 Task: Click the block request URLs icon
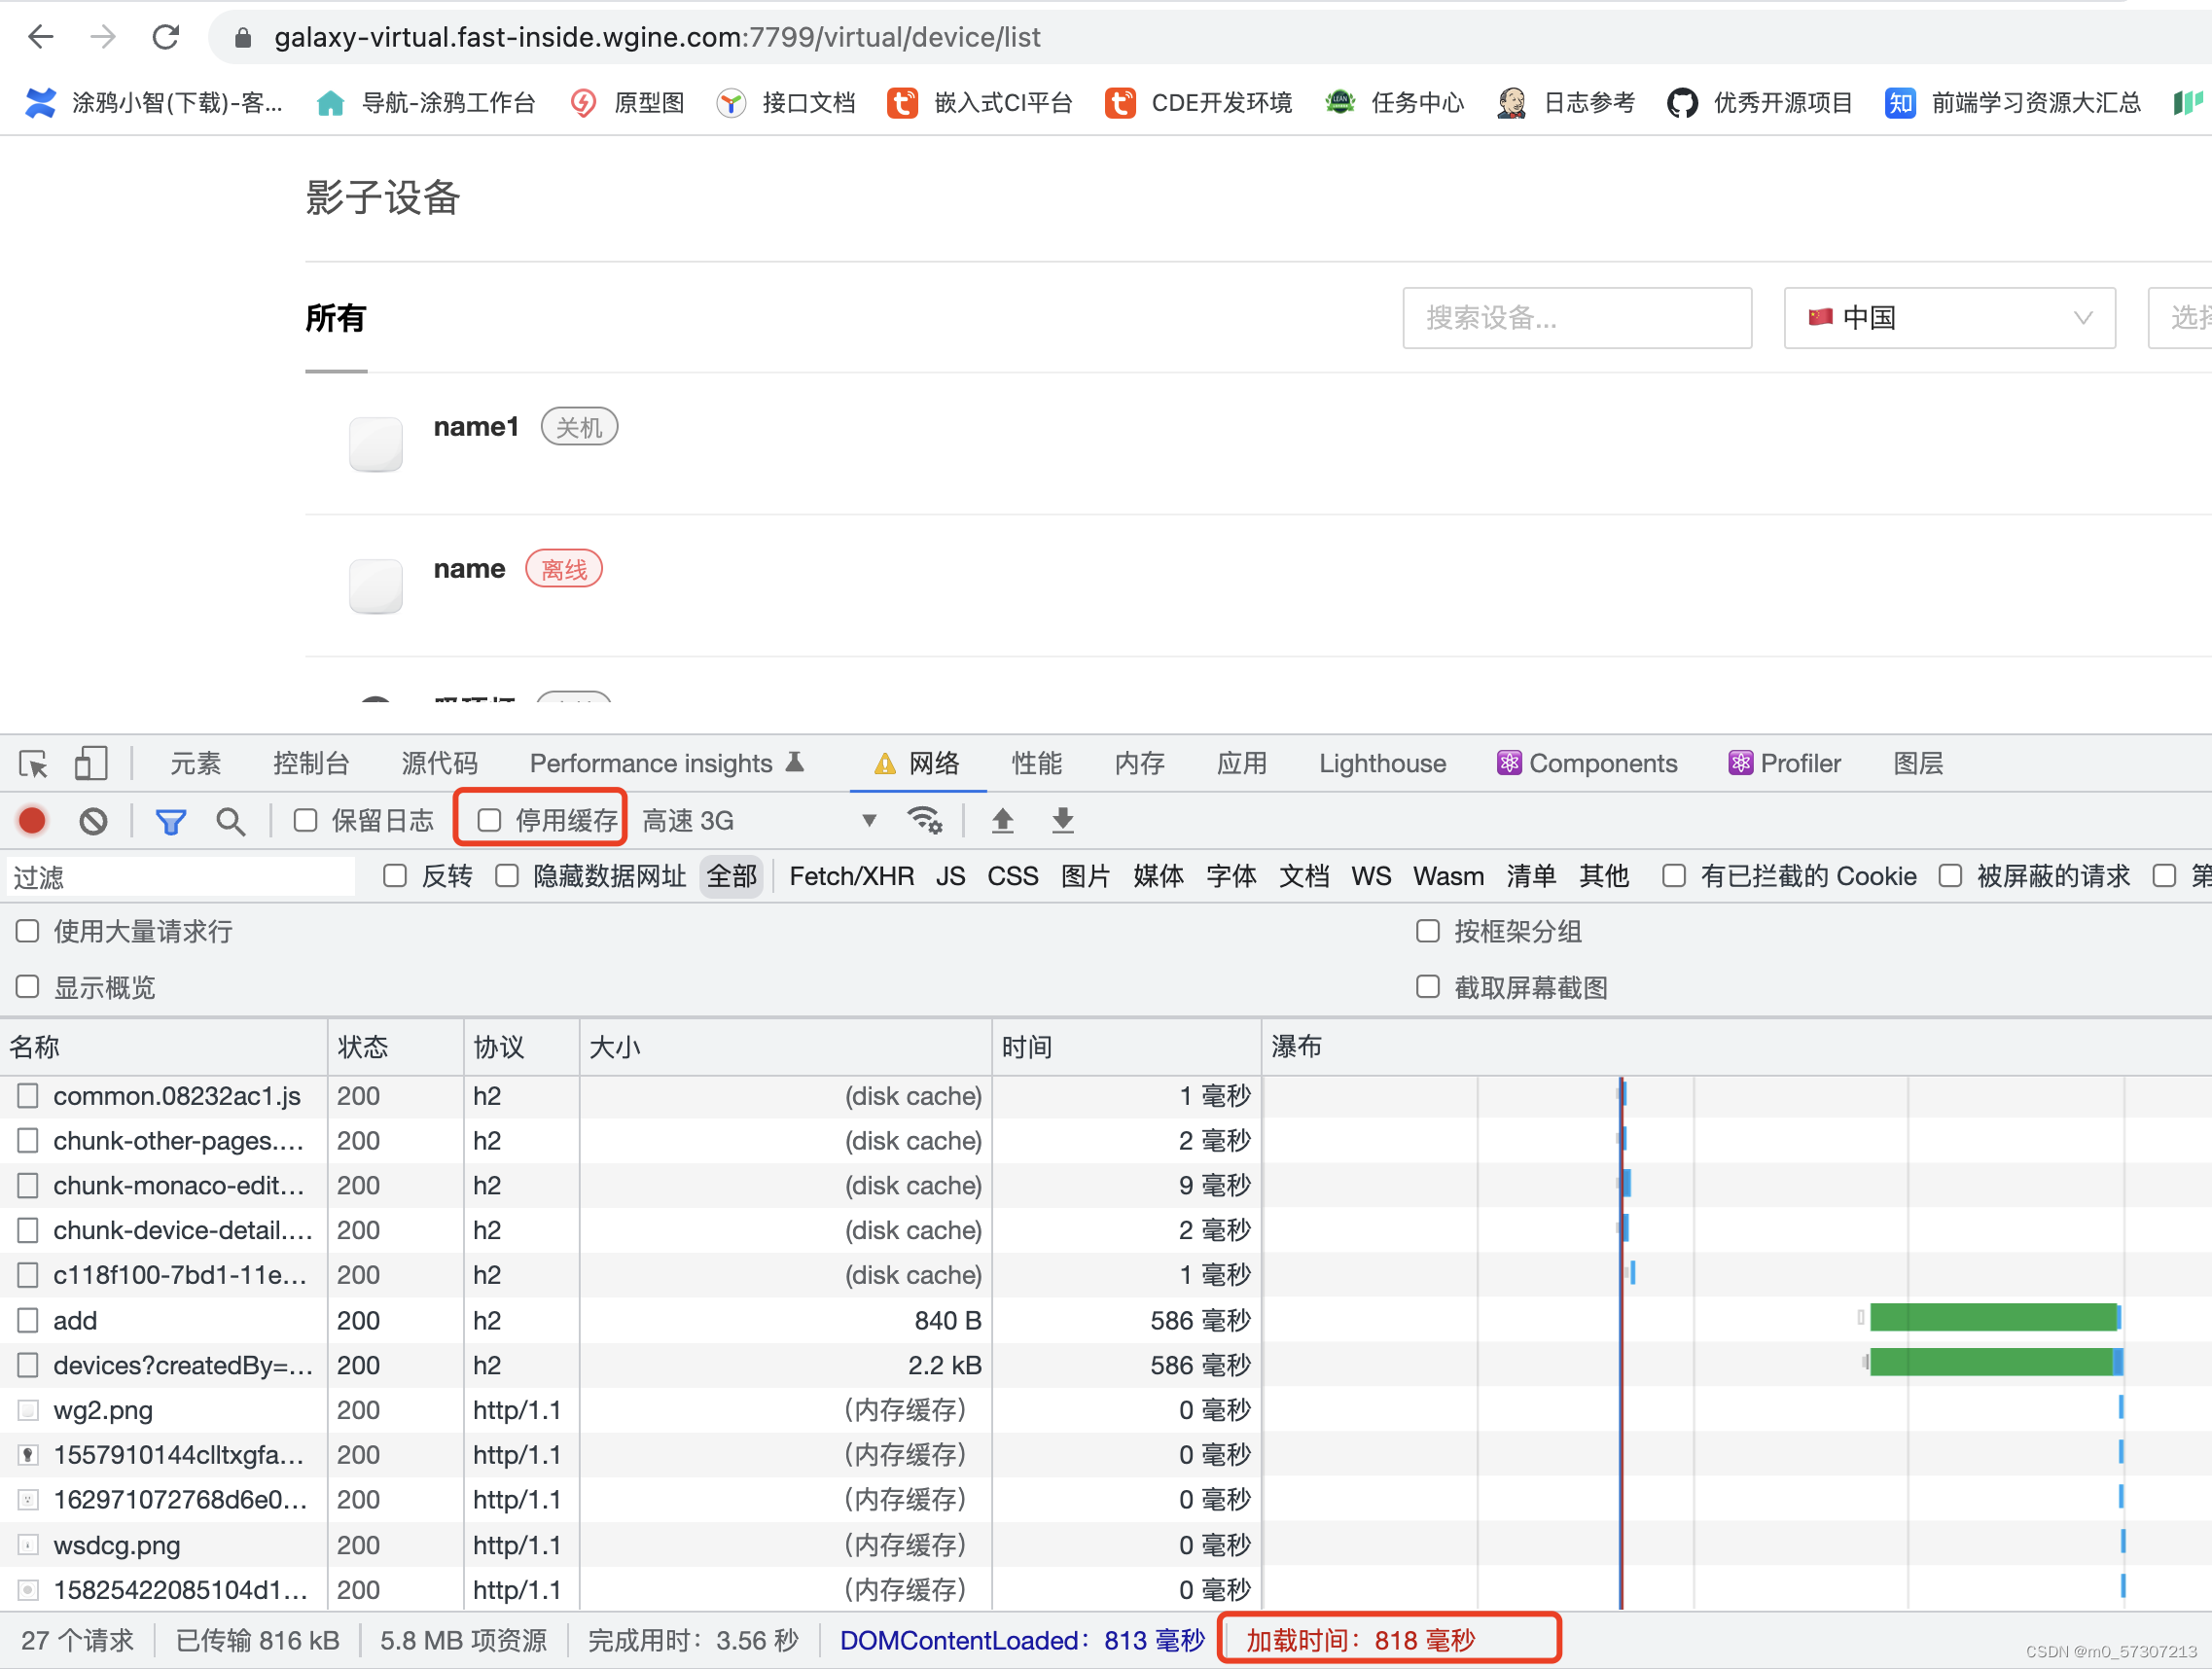tap(96, 819)
